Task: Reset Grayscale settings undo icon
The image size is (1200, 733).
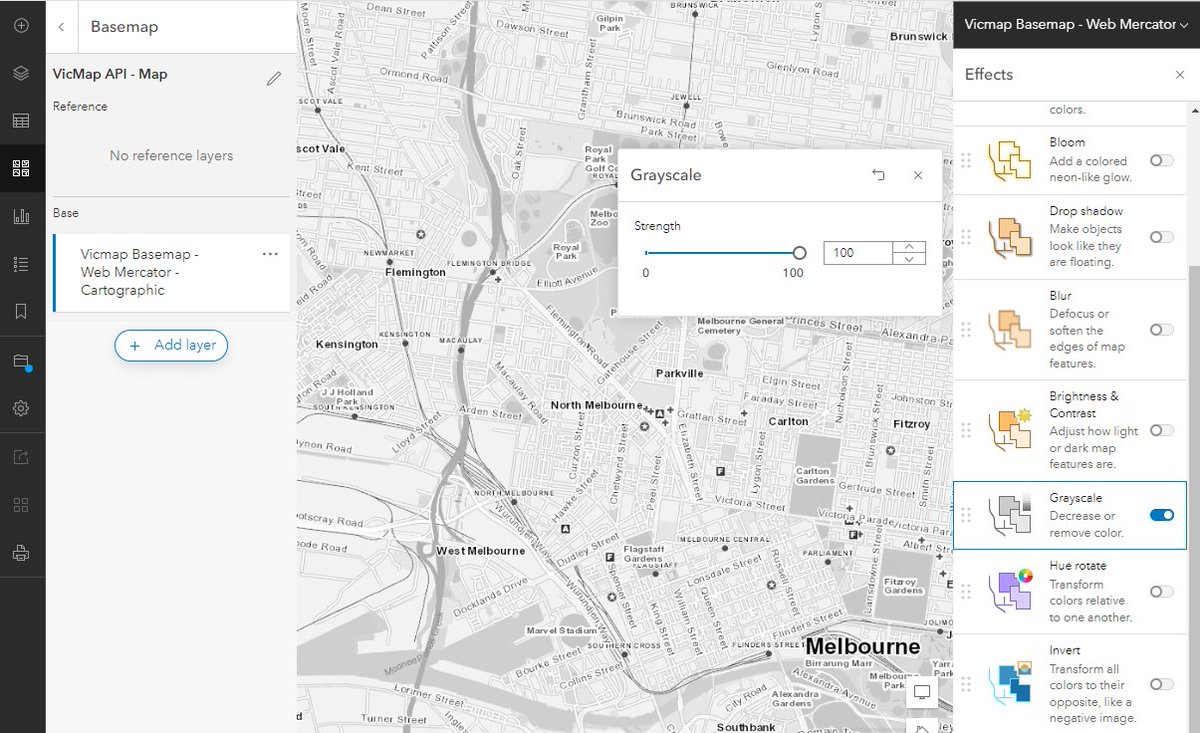Action: pyautogui.click(x=878, y=175)
